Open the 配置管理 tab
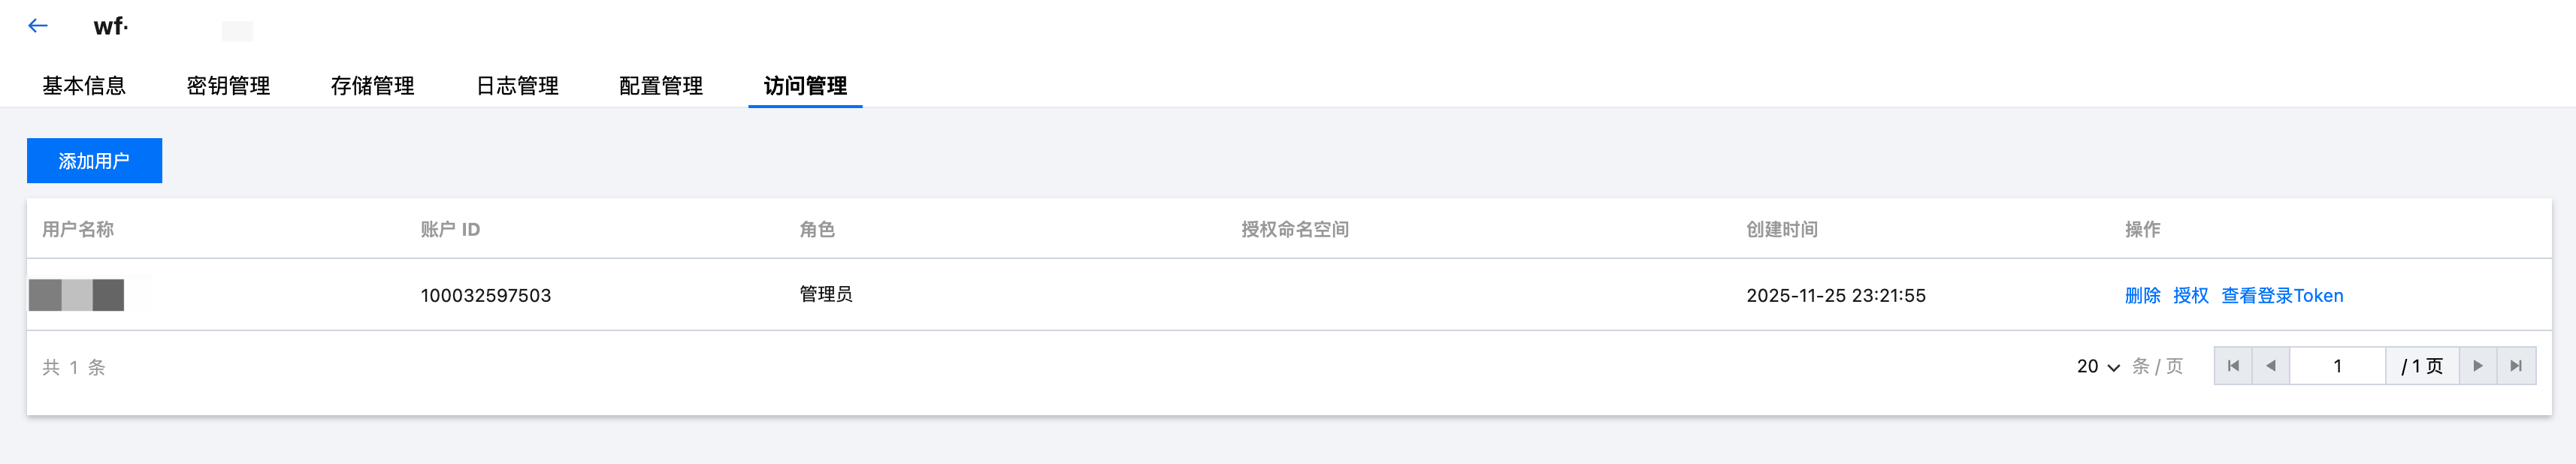This screenshot has width=2576, height=464. tap(661, 86)
